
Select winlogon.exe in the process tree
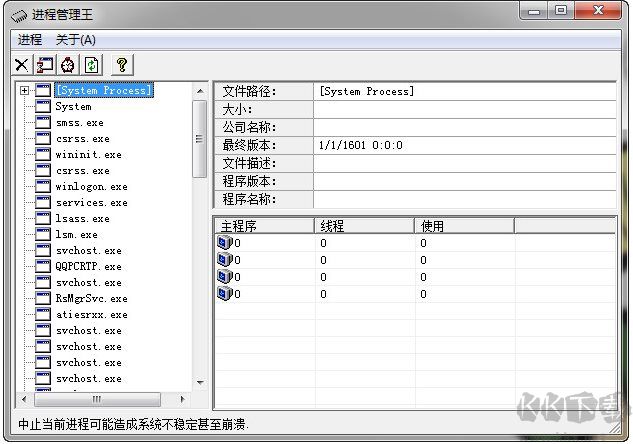(x=92, y=186)
